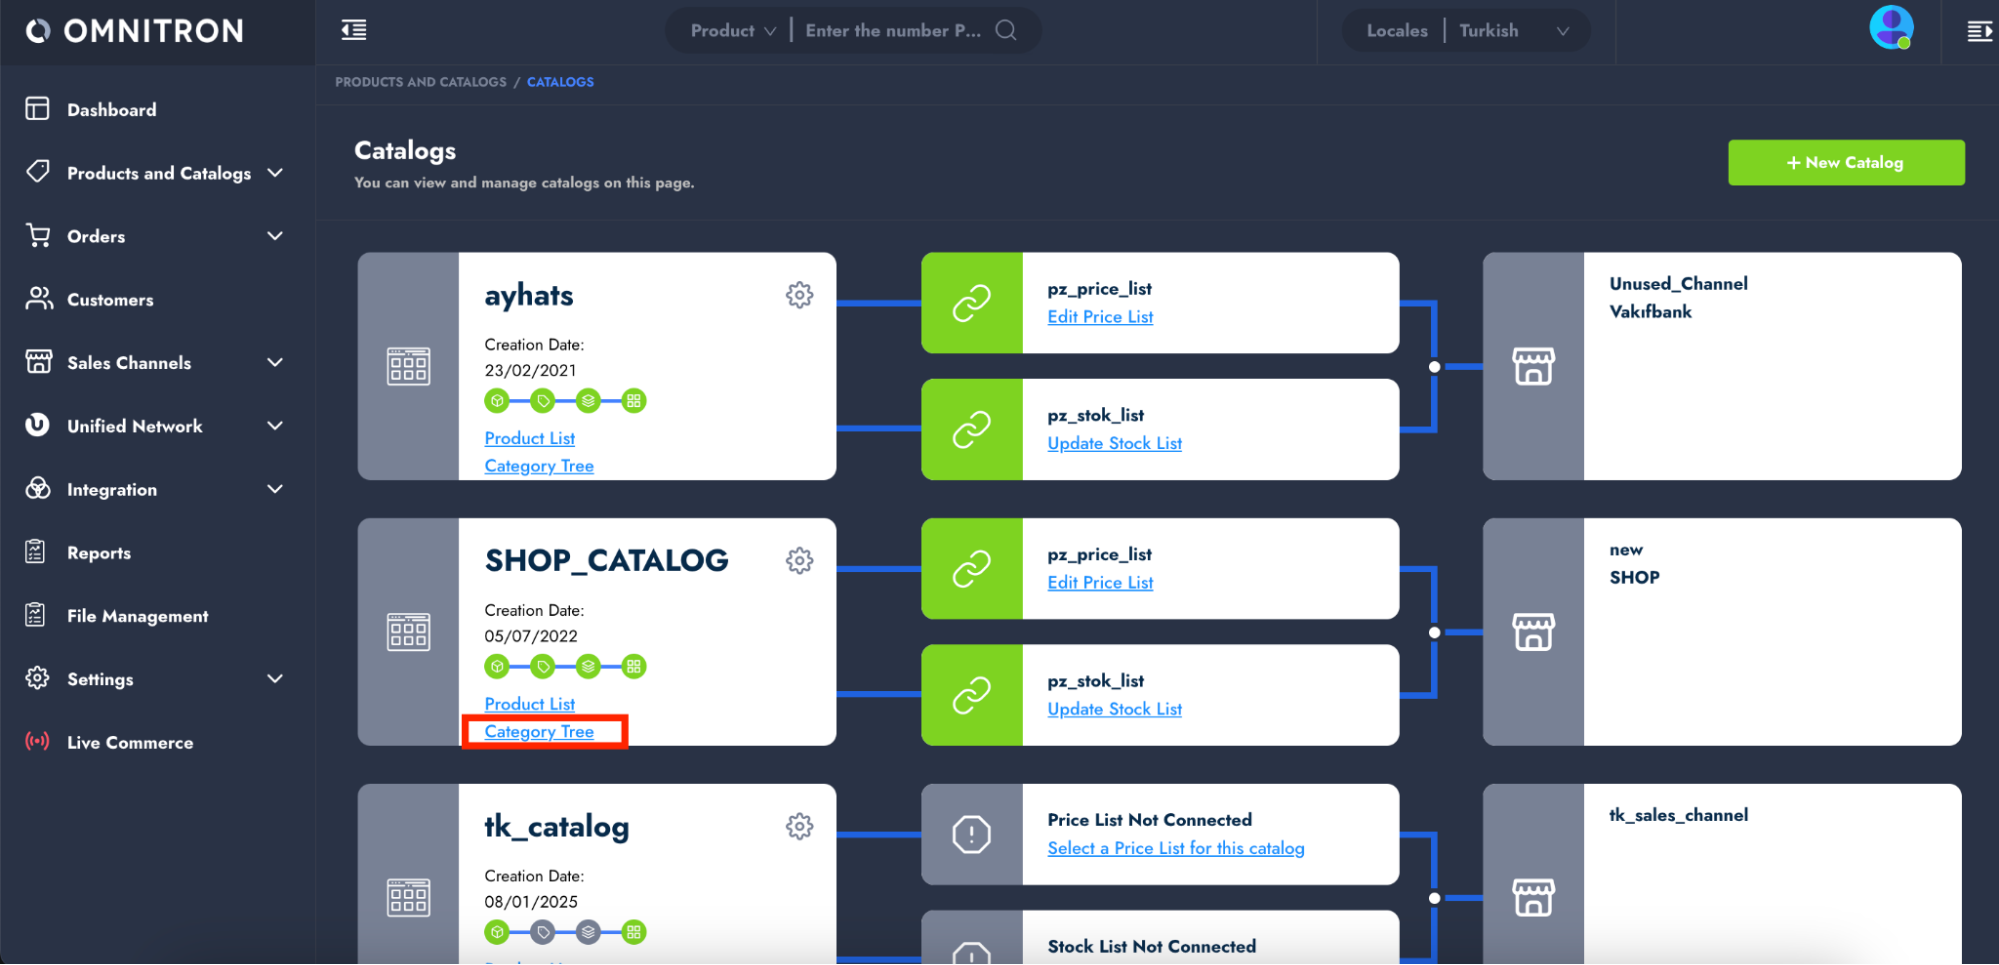Click the product number search field

[893, 31]
